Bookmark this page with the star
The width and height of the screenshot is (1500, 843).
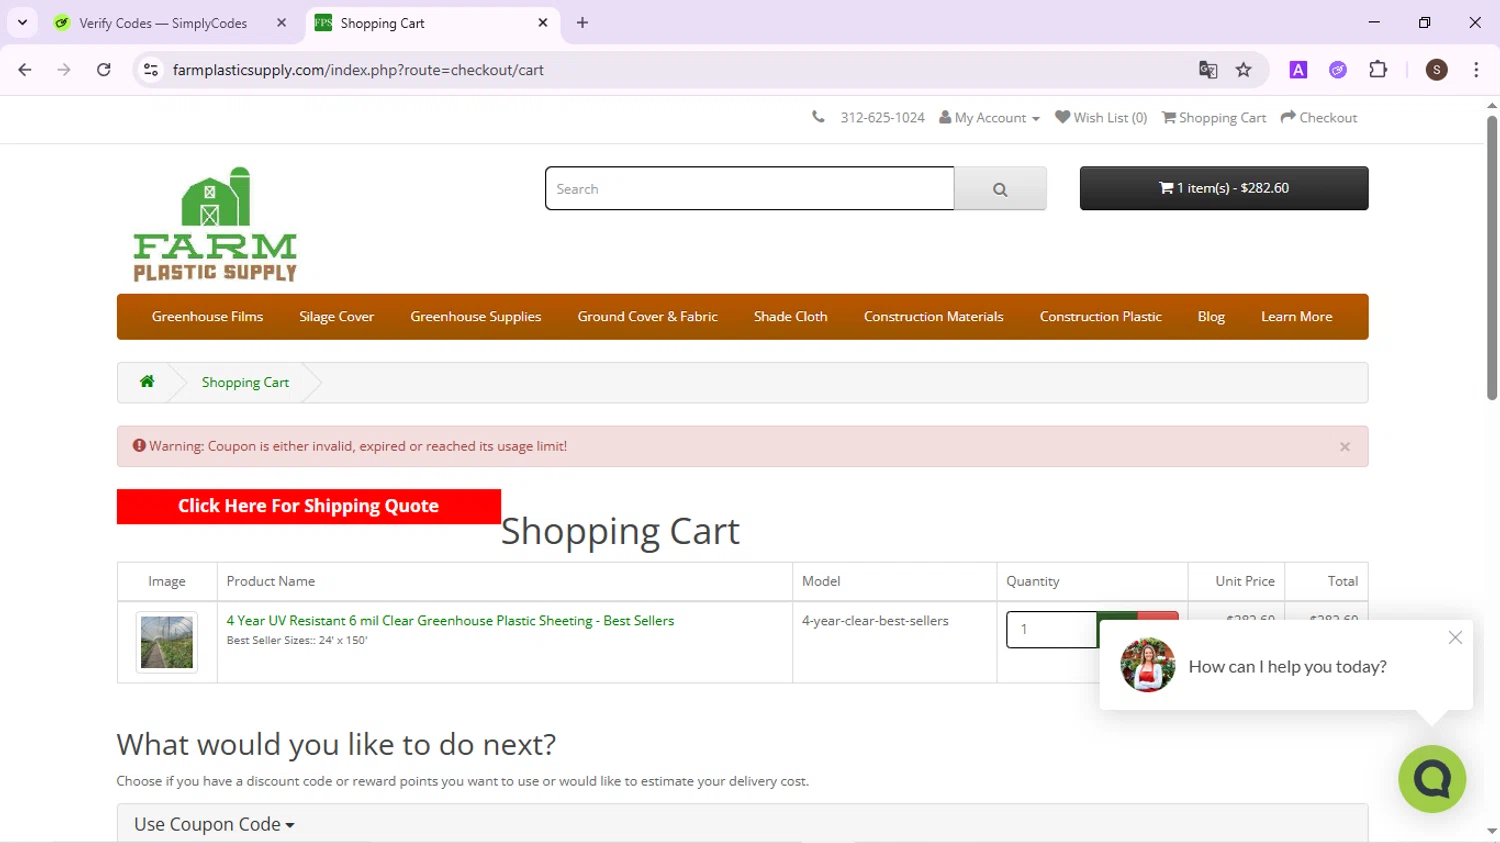pos(1244,70)
